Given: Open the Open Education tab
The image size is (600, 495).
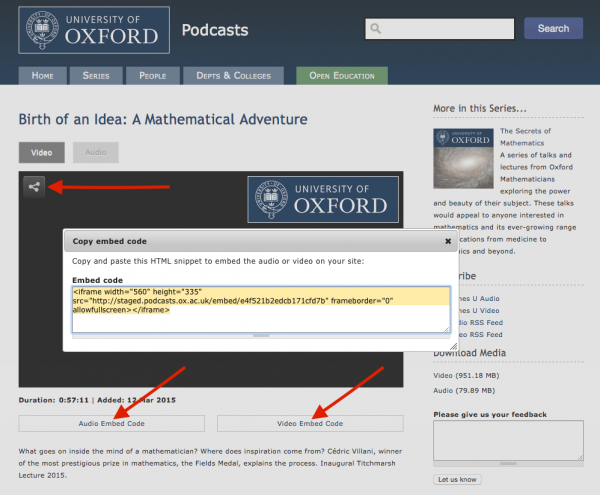Looking at the screenshot, I should point(342,76).
